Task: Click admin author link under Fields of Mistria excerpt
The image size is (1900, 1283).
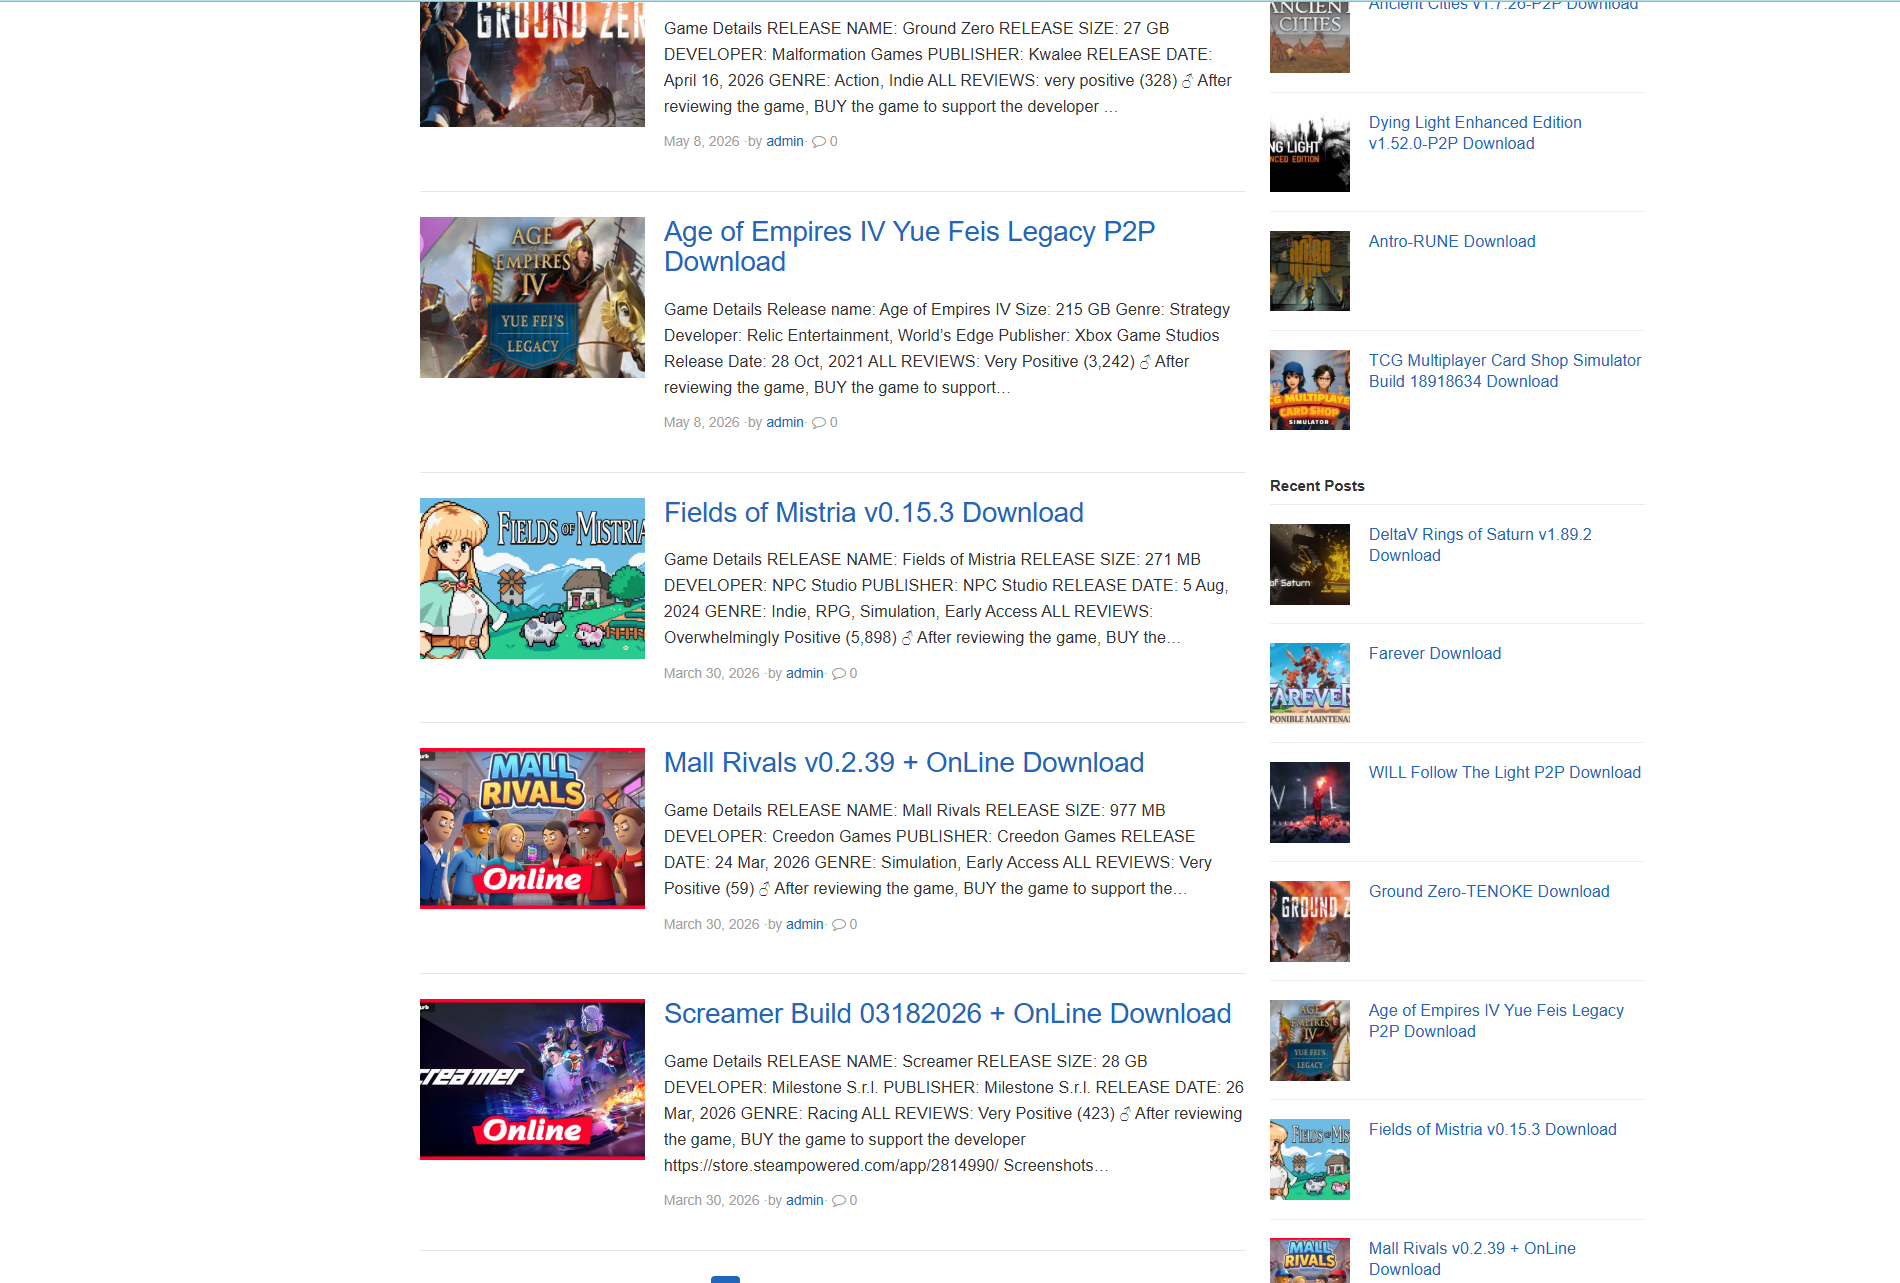Action: 805,674
